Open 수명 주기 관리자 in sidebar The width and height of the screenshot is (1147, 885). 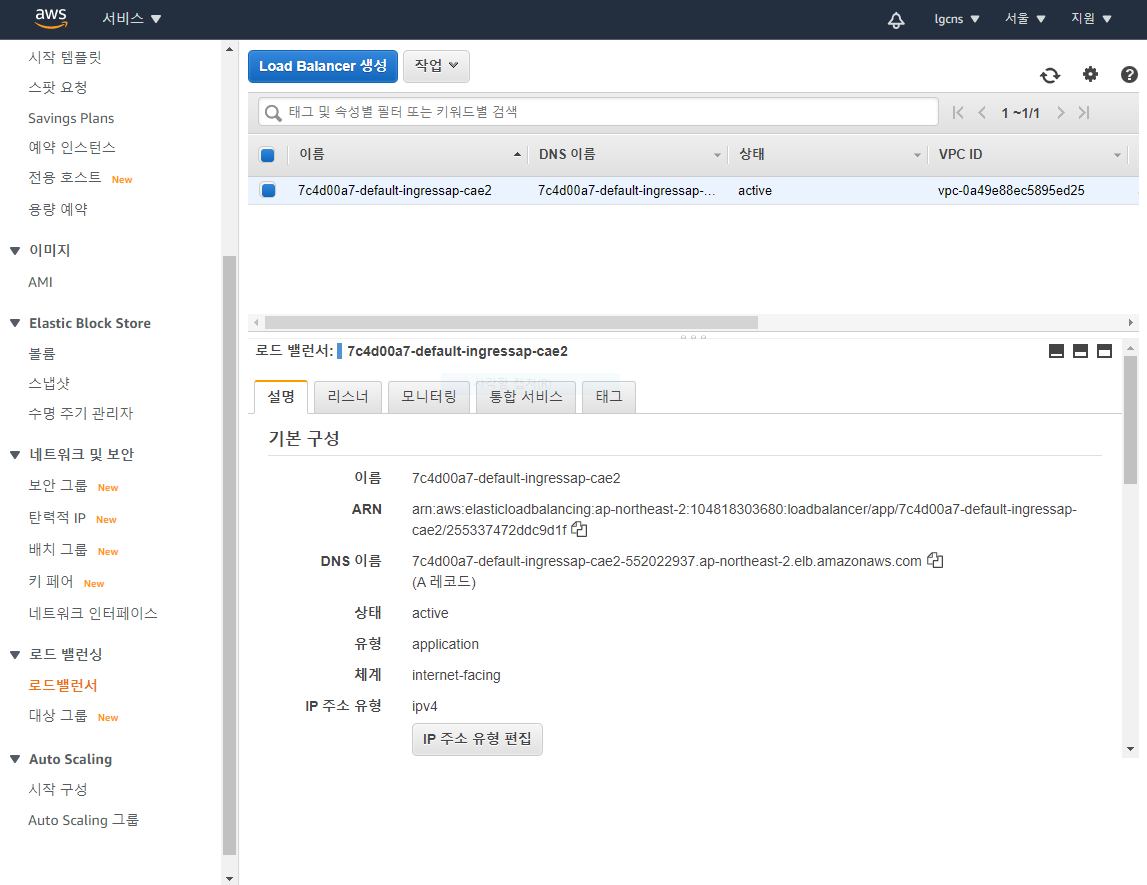pyautogui.click(x=80, y=413)
